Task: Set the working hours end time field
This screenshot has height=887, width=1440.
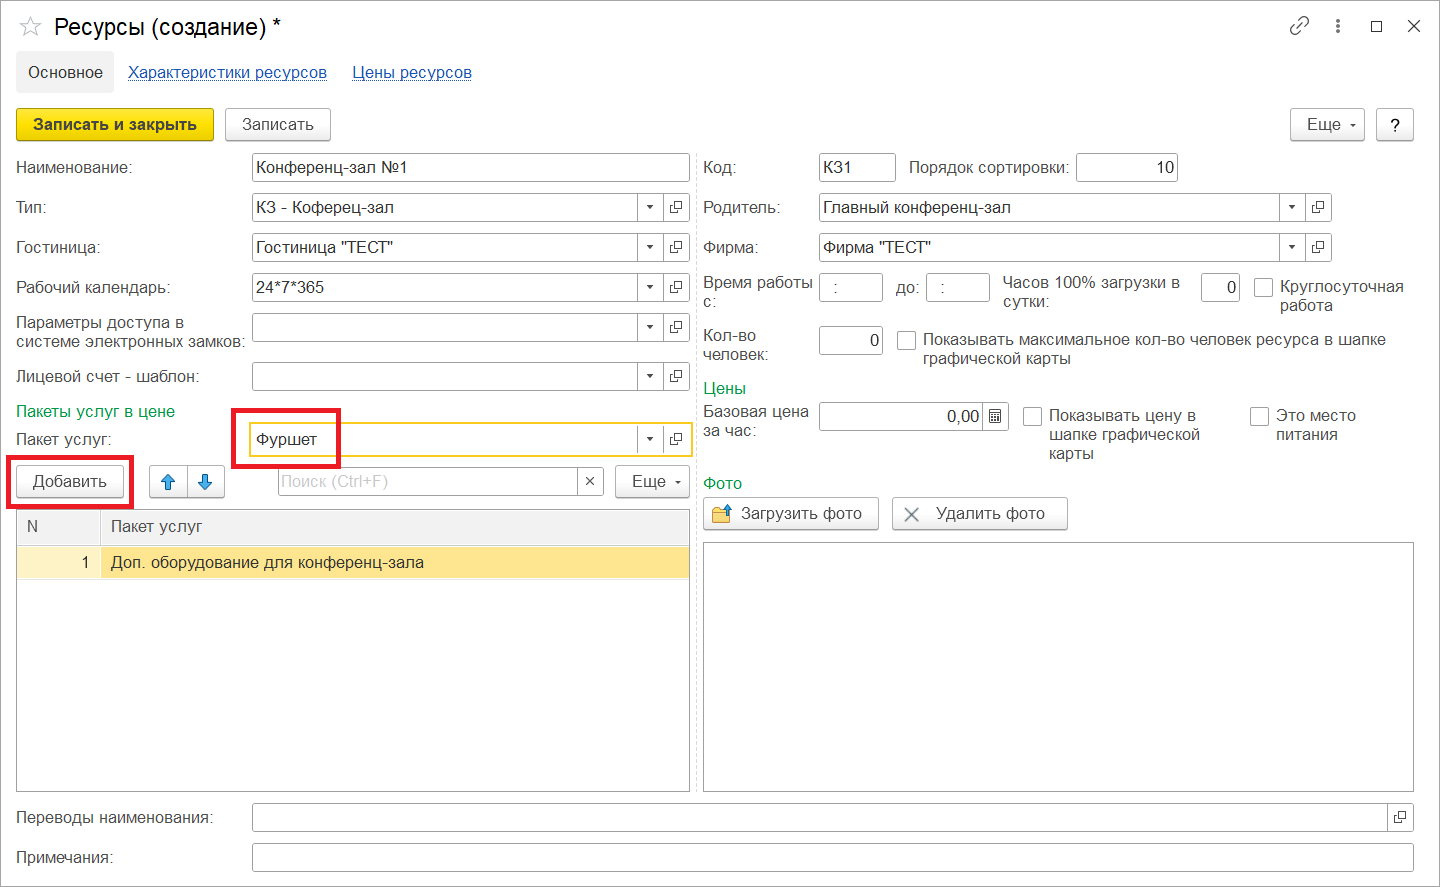Action: pyautogui.click(x=957, y=287)
